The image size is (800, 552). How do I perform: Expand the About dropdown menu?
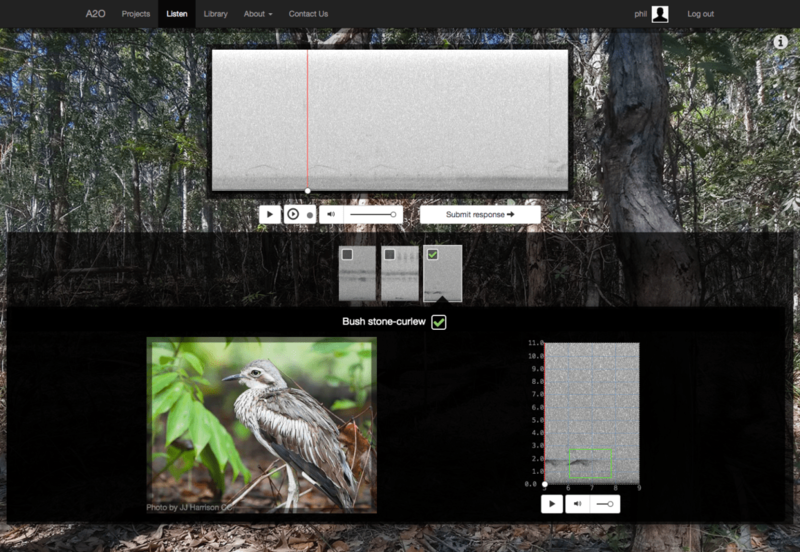[259, 14]
